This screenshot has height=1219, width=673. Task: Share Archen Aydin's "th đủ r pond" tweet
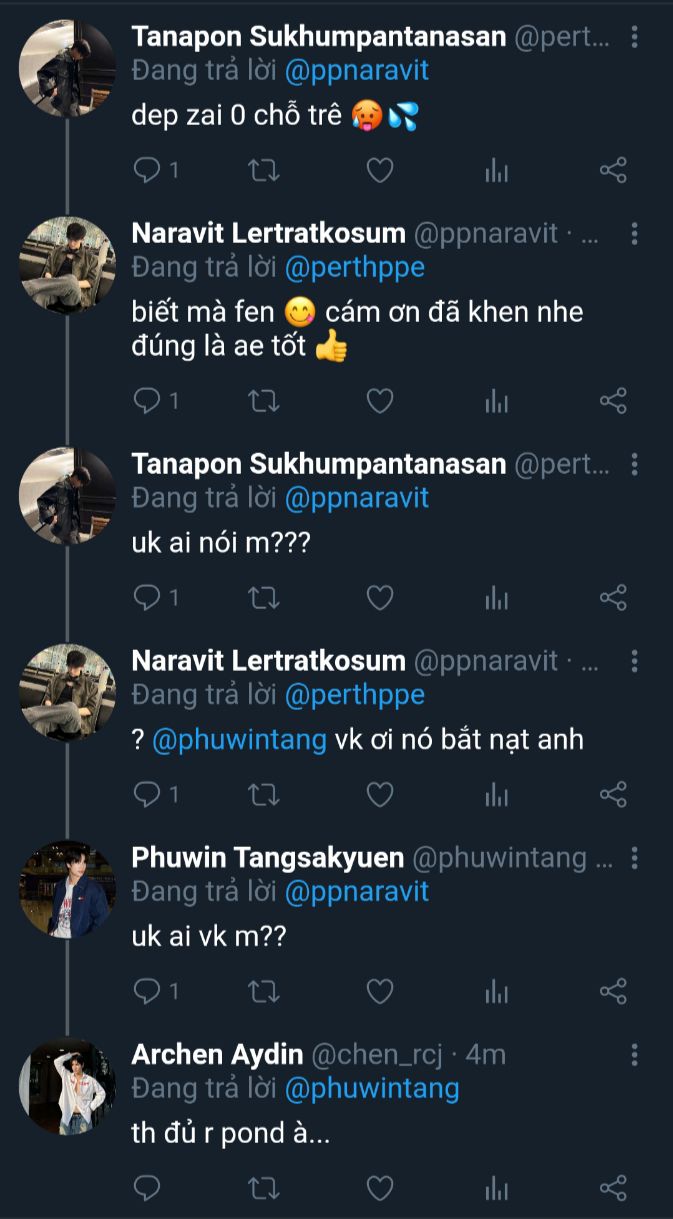pos(612,1187)
